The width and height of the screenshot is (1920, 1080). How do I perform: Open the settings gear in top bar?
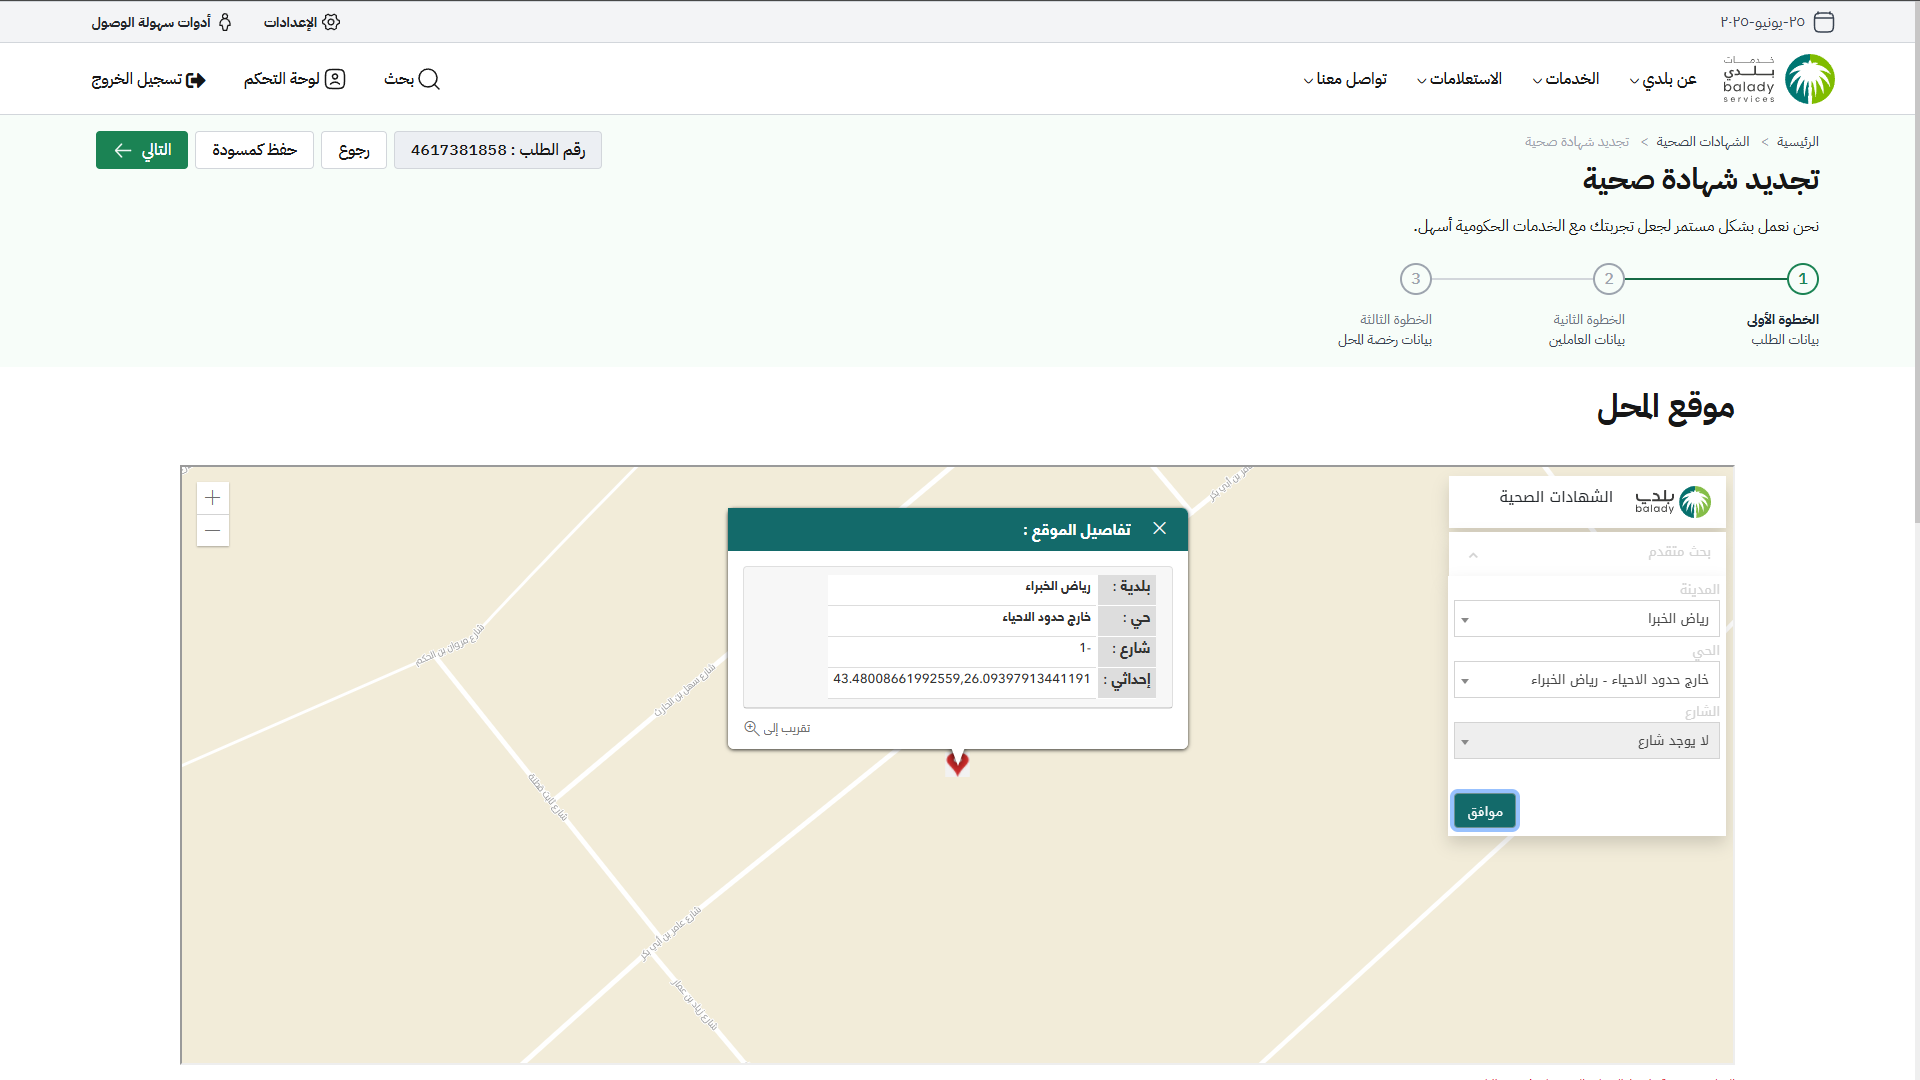point(331,22)
